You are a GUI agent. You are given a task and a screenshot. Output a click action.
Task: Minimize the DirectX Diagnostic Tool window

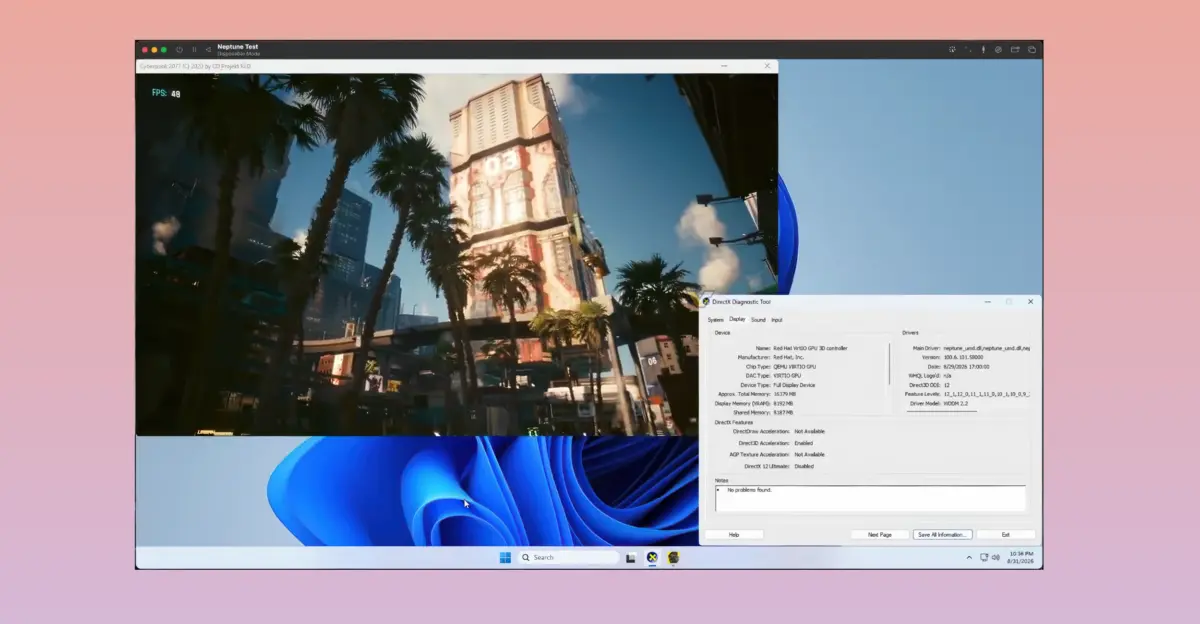988,301
